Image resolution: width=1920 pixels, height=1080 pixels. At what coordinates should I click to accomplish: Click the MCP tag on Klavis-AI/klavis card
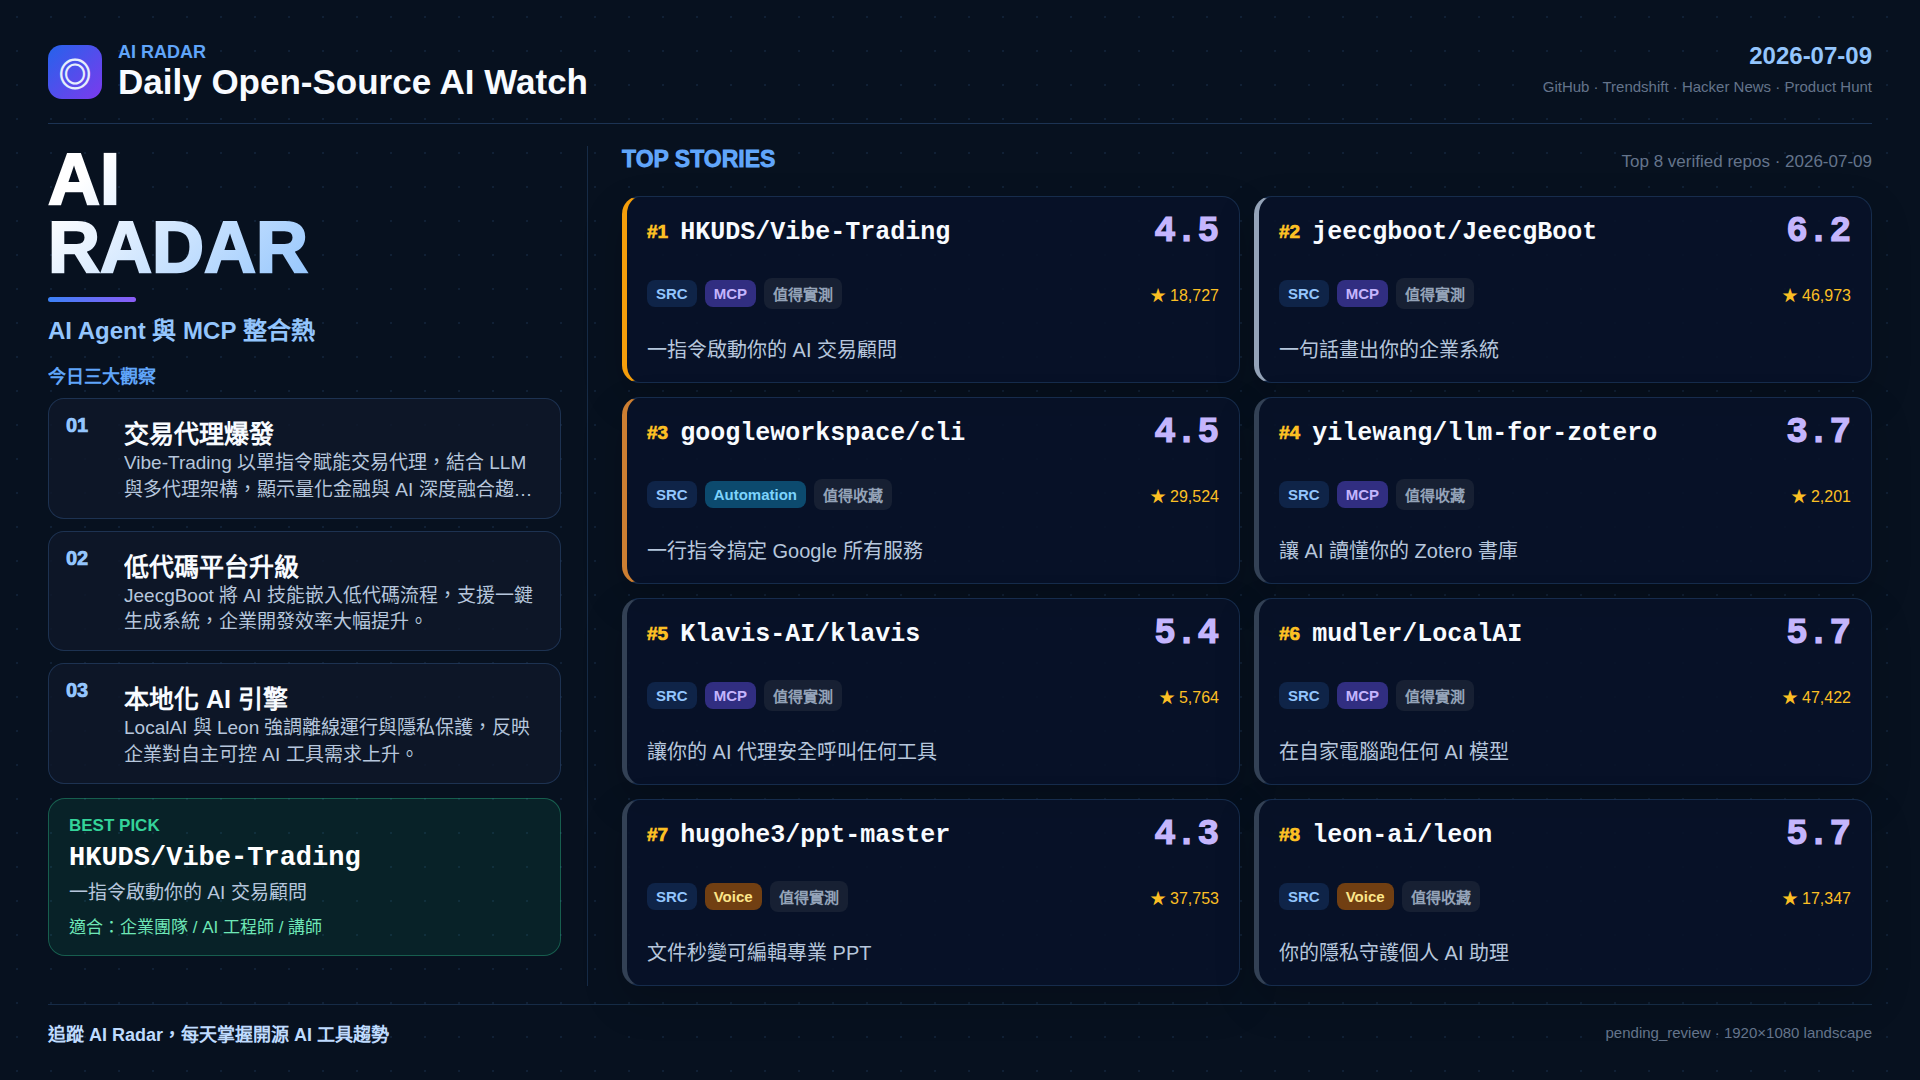point(730,696)
